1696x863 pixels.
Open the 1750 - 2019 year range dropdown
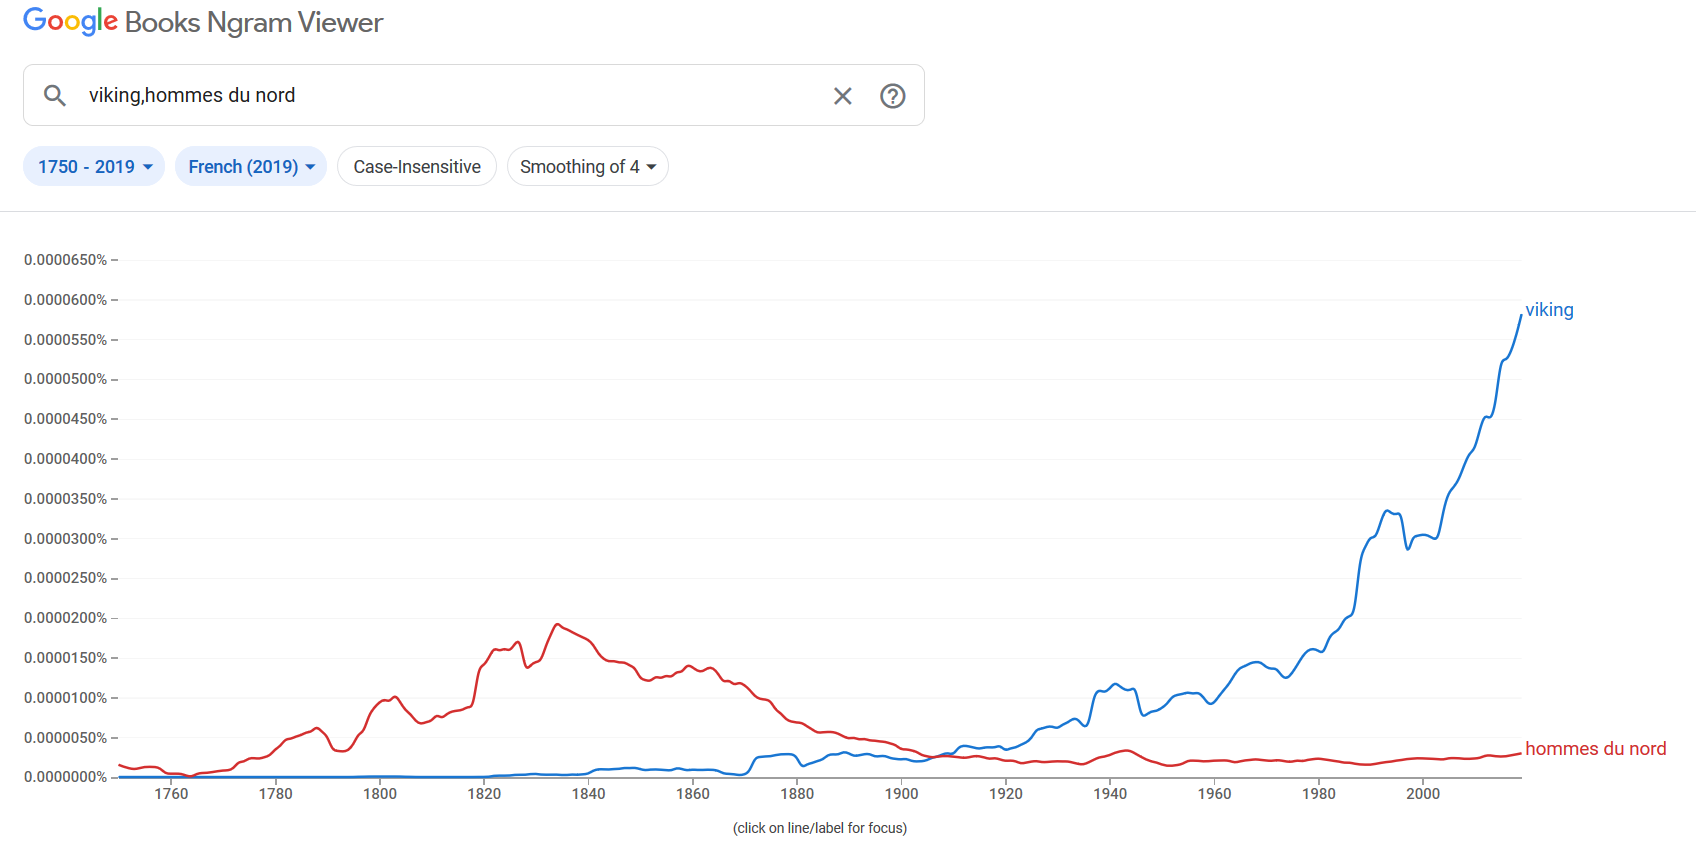tap(94, 167)
